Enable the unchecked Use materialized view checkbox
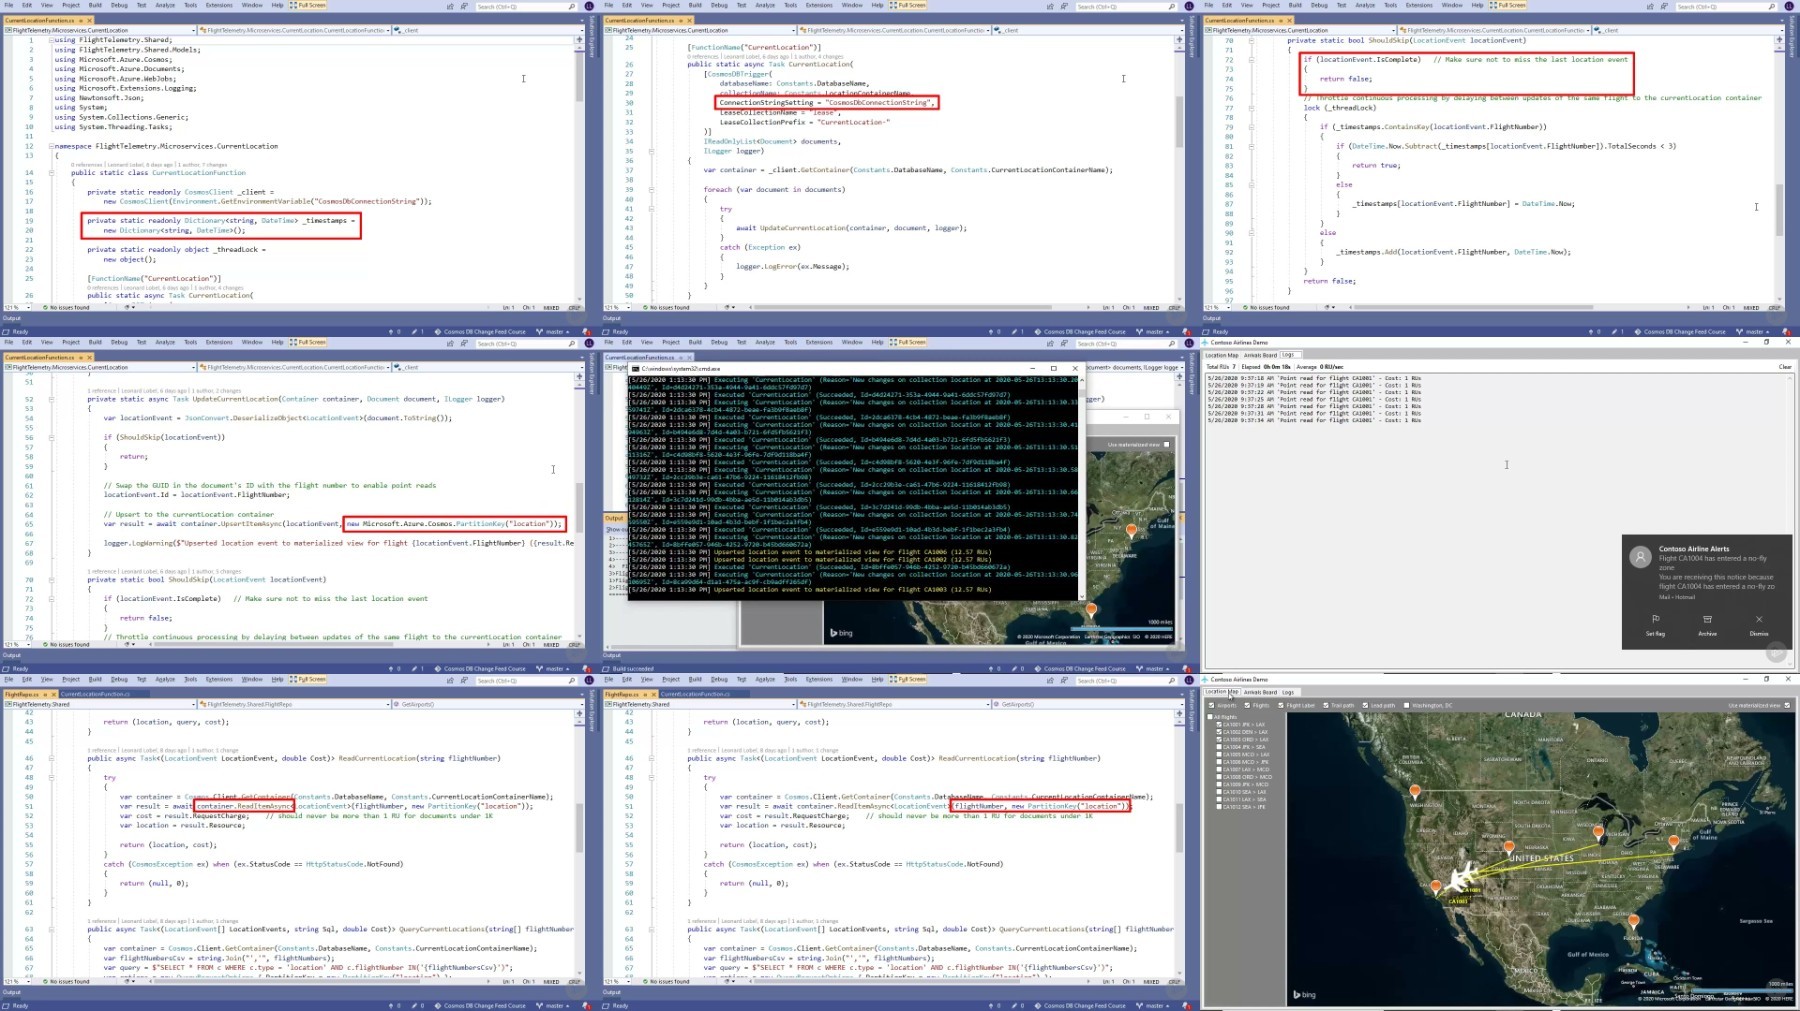This screenshot has width=1800, height=1011. [1166, 444]
